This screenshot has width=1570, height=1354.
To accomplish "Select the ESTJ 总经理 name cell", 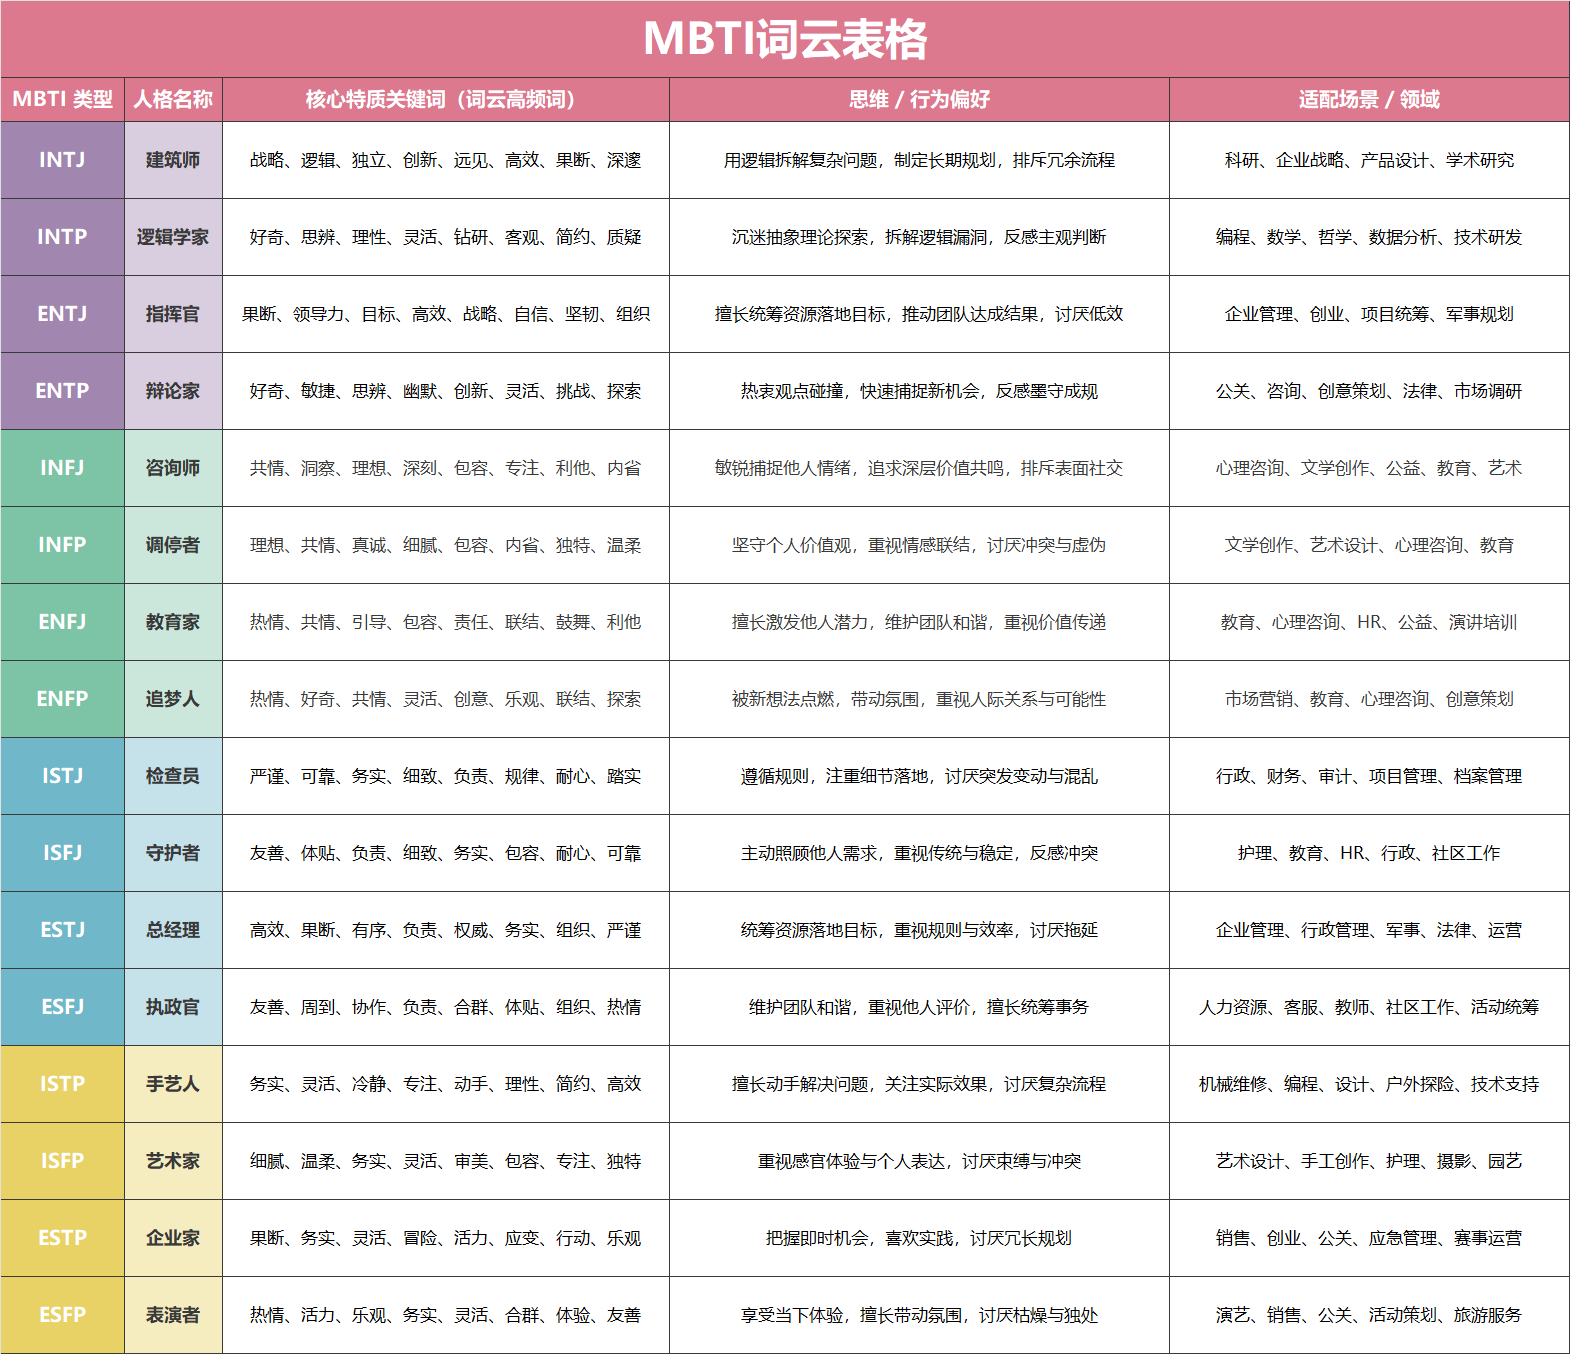I will pos(173,930).
